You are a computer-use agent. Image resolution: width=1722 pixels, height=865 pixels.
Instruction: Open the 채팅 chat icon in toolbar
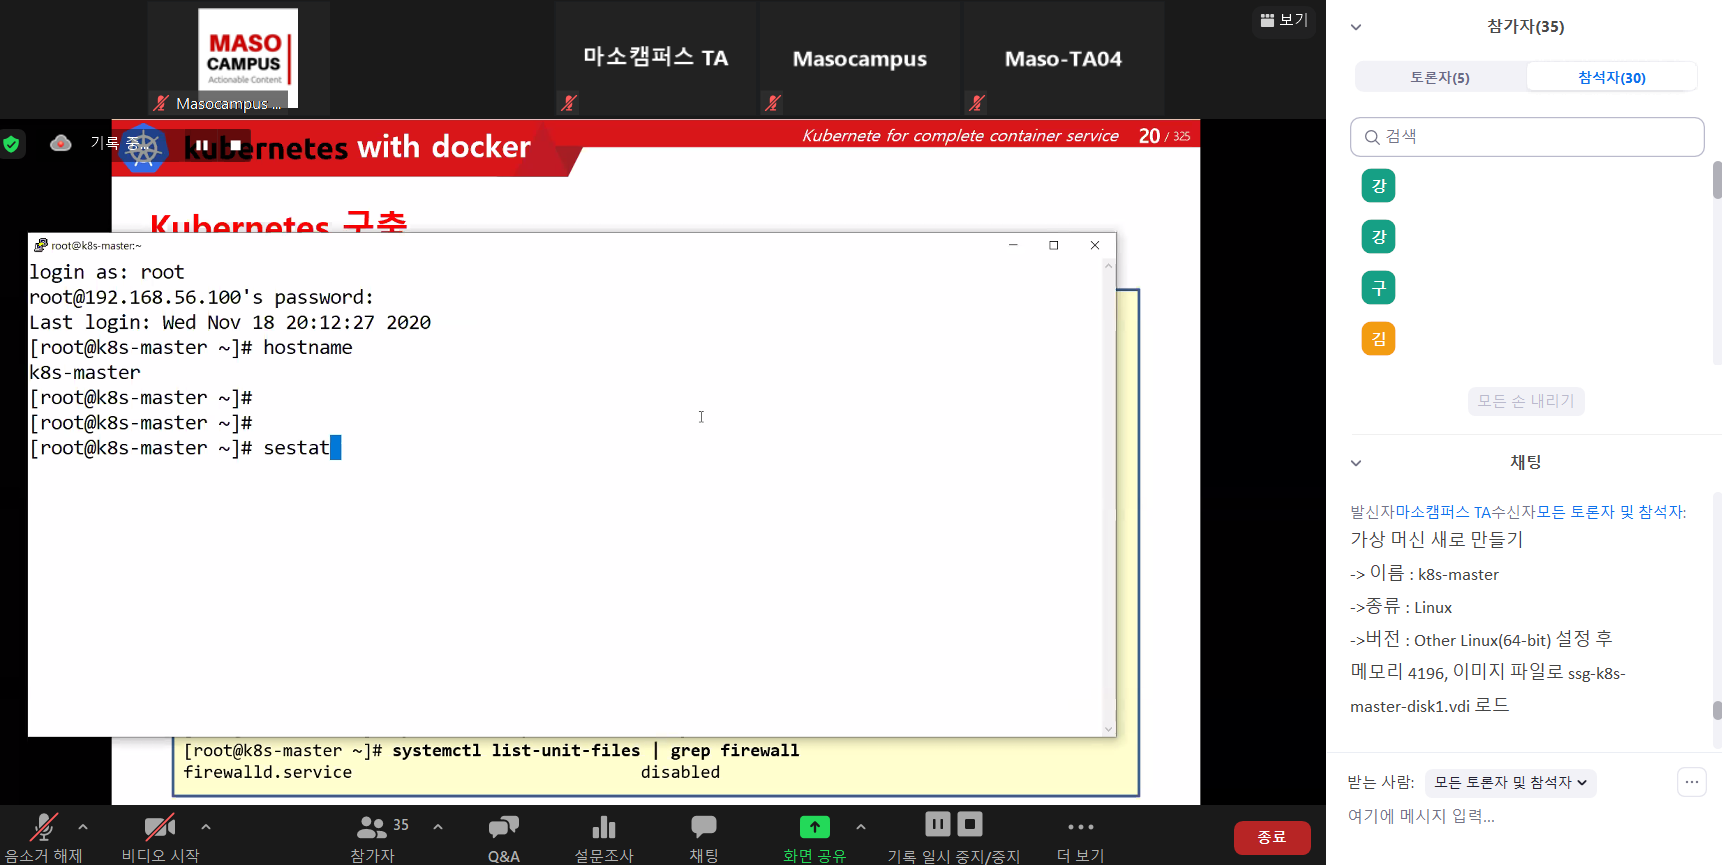[x=704, y=828]
